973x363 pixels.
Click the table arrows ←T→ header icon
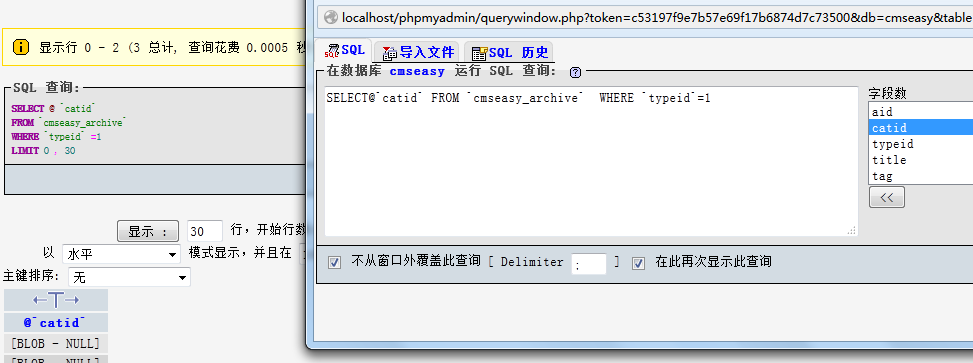[56, 300]
